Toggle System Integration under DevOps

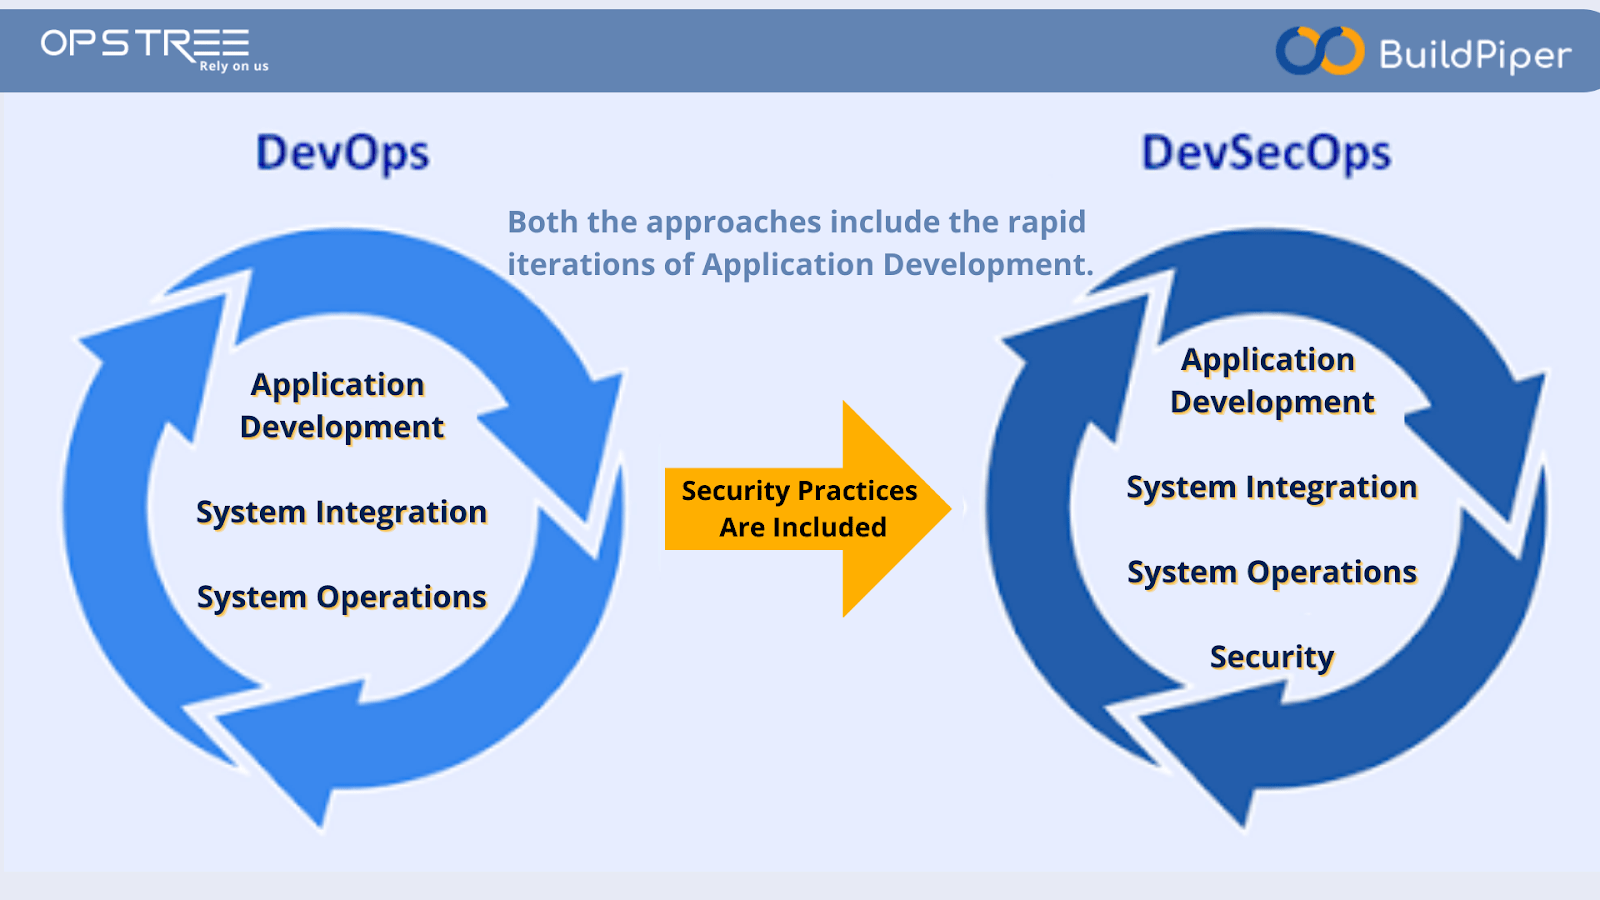pyautogui.click(x=341, y=512)
